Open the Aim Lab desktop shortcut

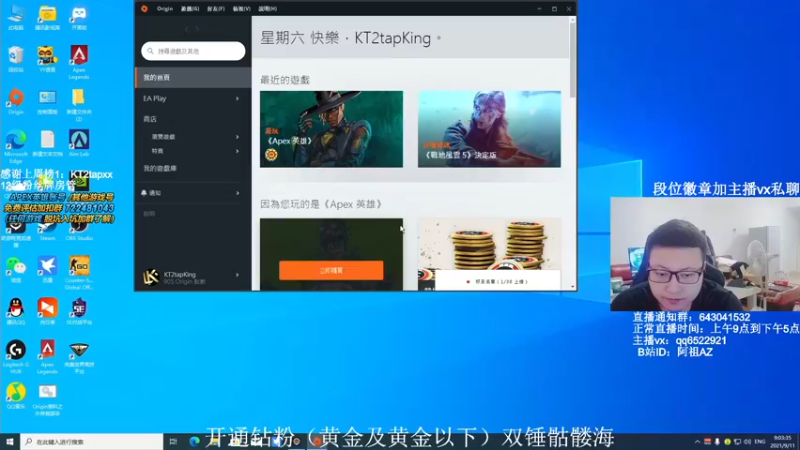pos(79,144)
